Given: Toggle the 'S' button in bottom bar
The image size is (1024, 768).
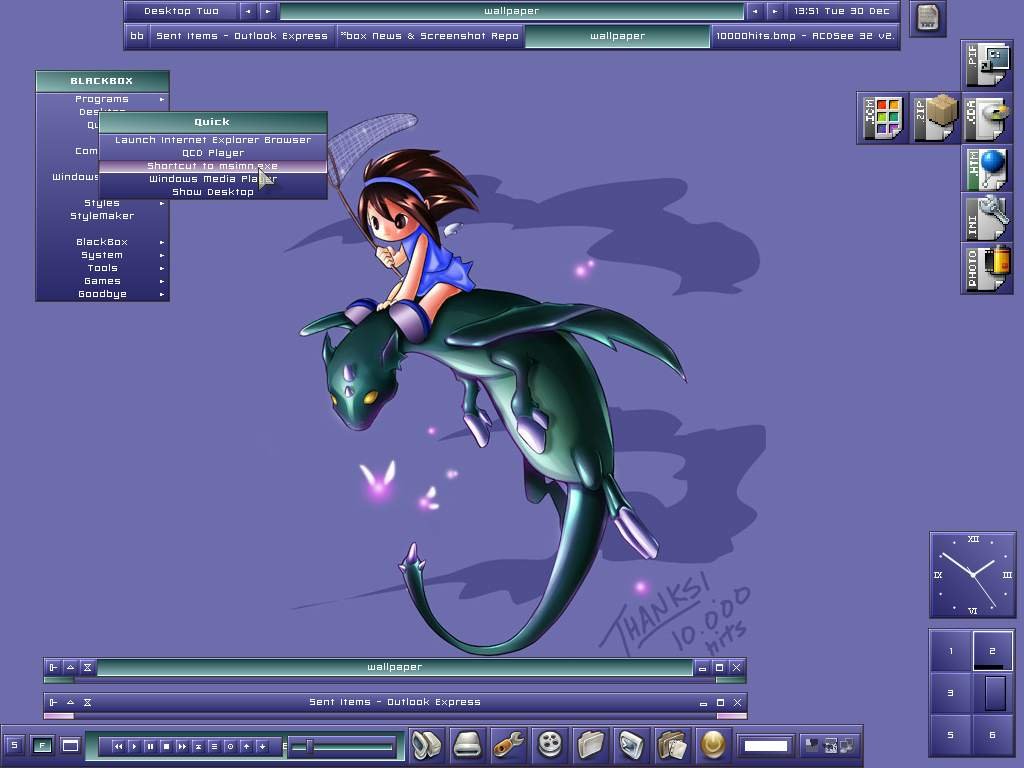Looking at the screenshot, I should click(x=14, y=745).
